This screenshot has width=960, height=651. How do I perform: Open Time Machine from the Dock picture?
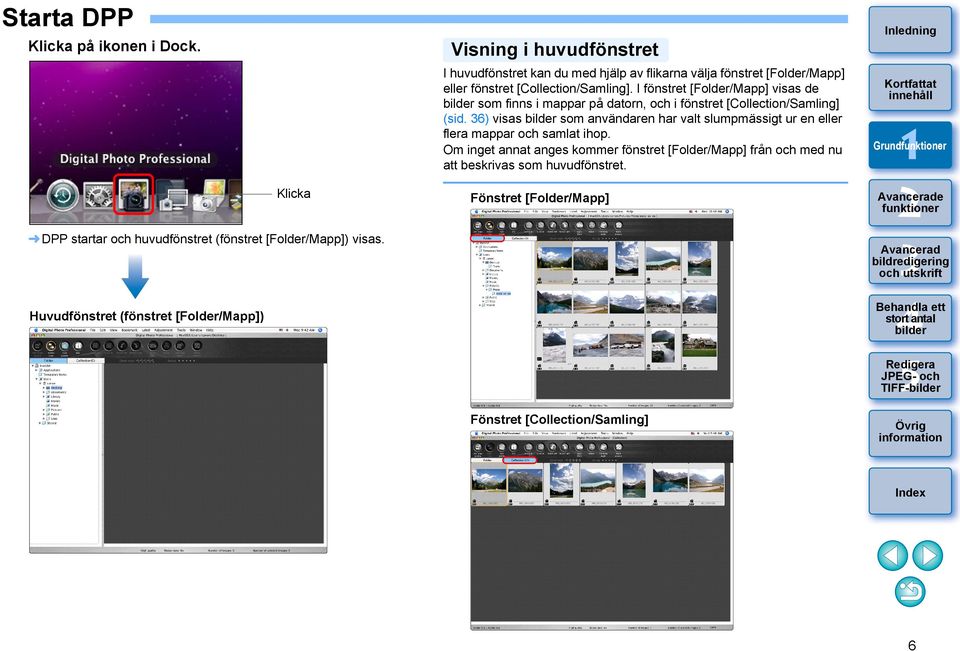tap(62, 196)
